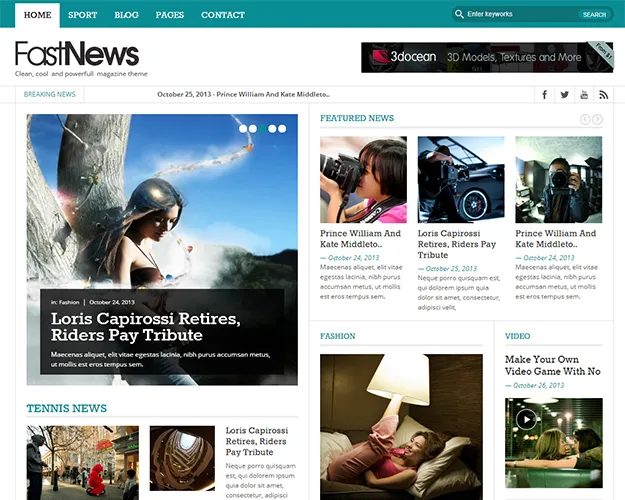Open Make Your Own Video Game headline

553,365
